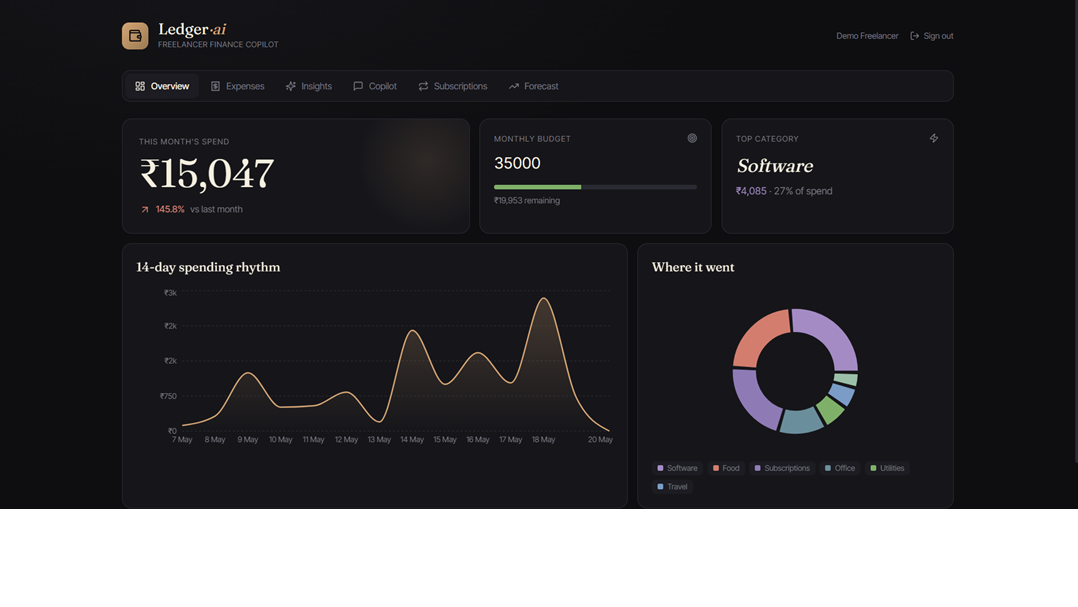This screenshot has width=1078, height=607.
Task: Click the ₹19,953 remaining text
Action: tap(527, 201)
